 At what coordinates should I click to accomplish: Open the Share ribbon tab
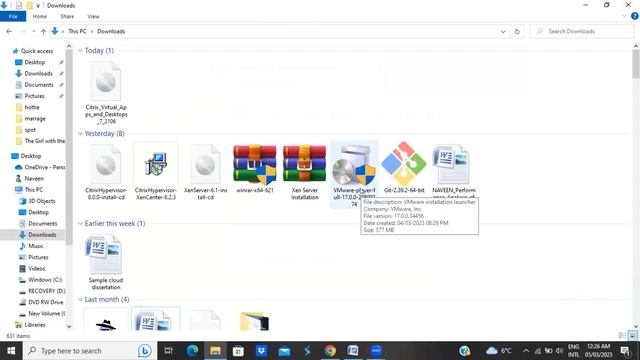[x=67, y=16]
